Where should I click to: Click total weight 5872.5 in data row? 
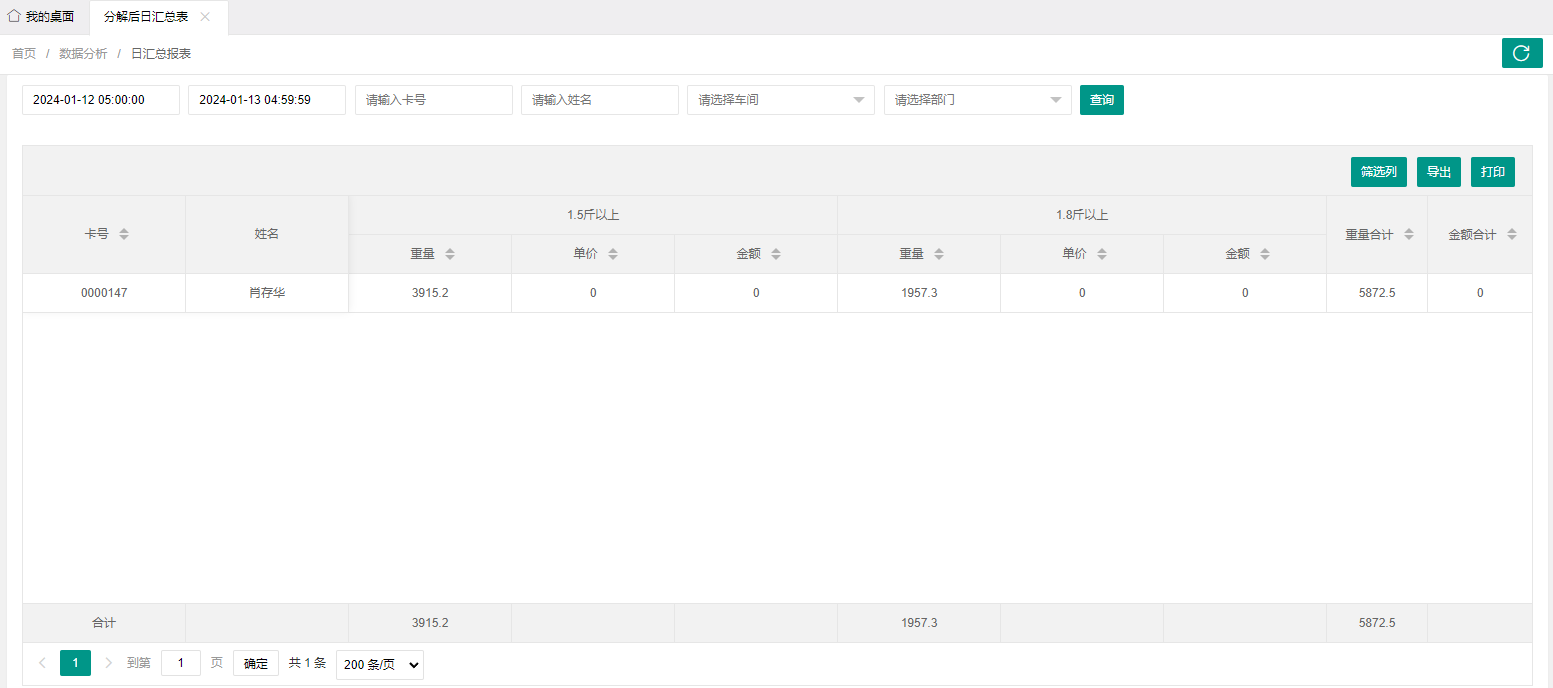pos(1377,293)
